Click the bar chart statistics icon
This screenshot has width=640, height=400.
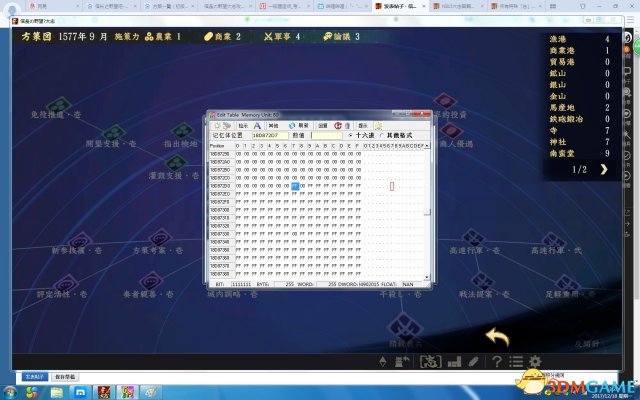[453, 361]
